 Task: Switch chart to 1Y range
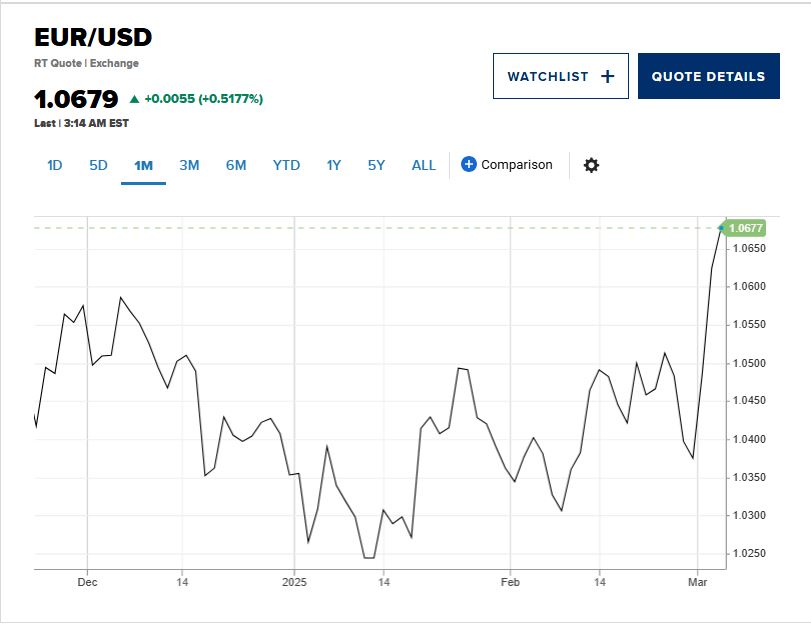pos(334,165)
